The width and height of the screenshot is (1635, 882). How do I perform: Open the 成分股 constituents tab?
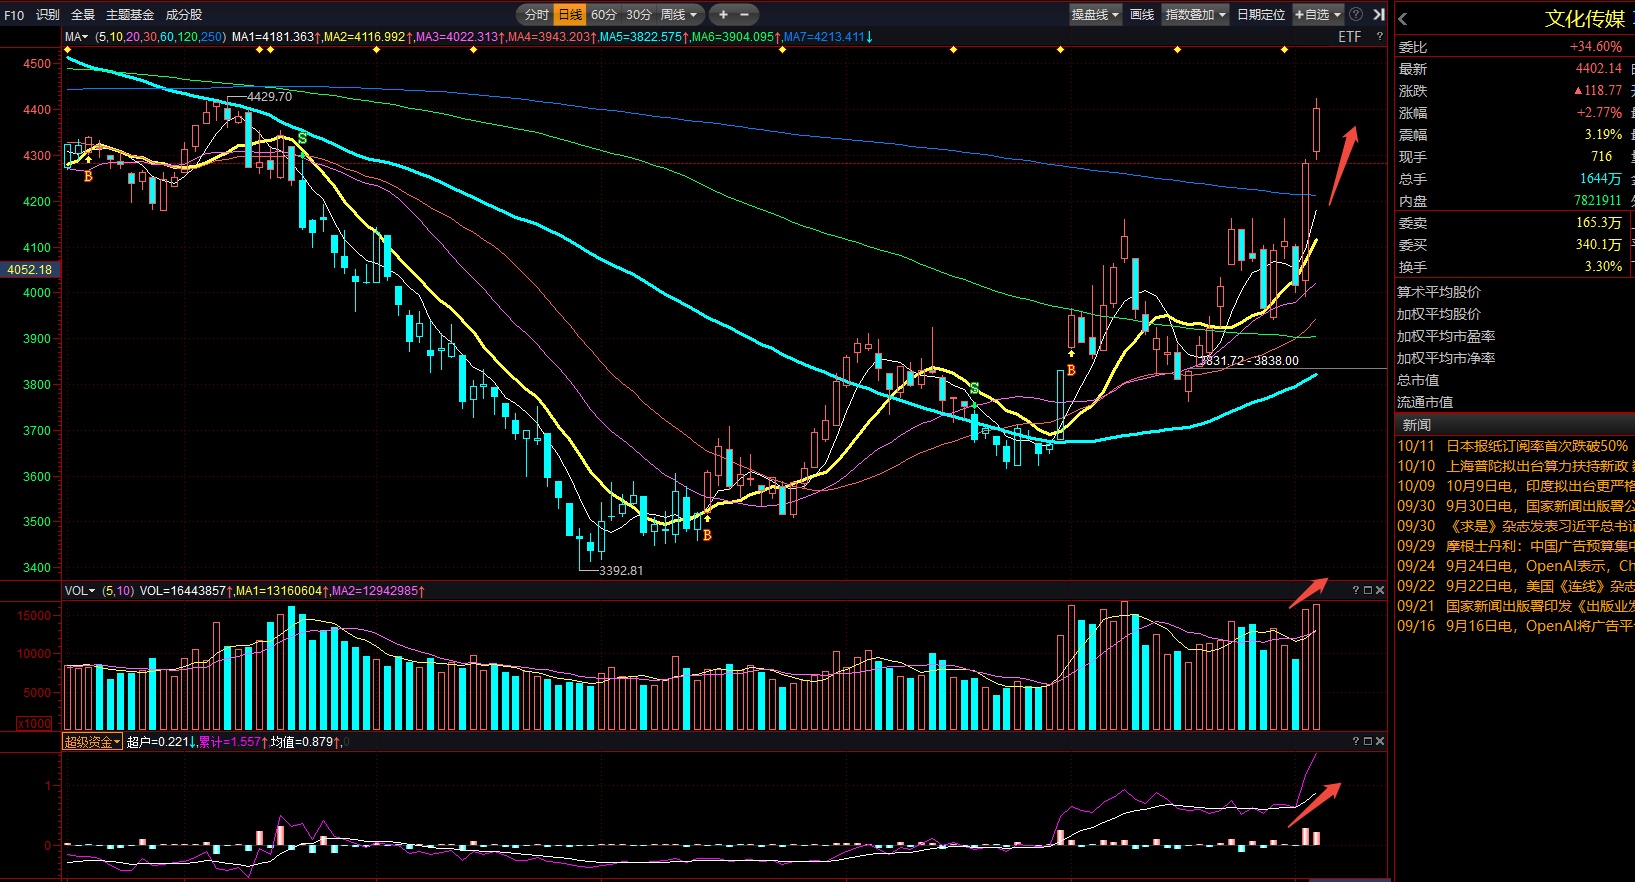click(x=184, y=15)
